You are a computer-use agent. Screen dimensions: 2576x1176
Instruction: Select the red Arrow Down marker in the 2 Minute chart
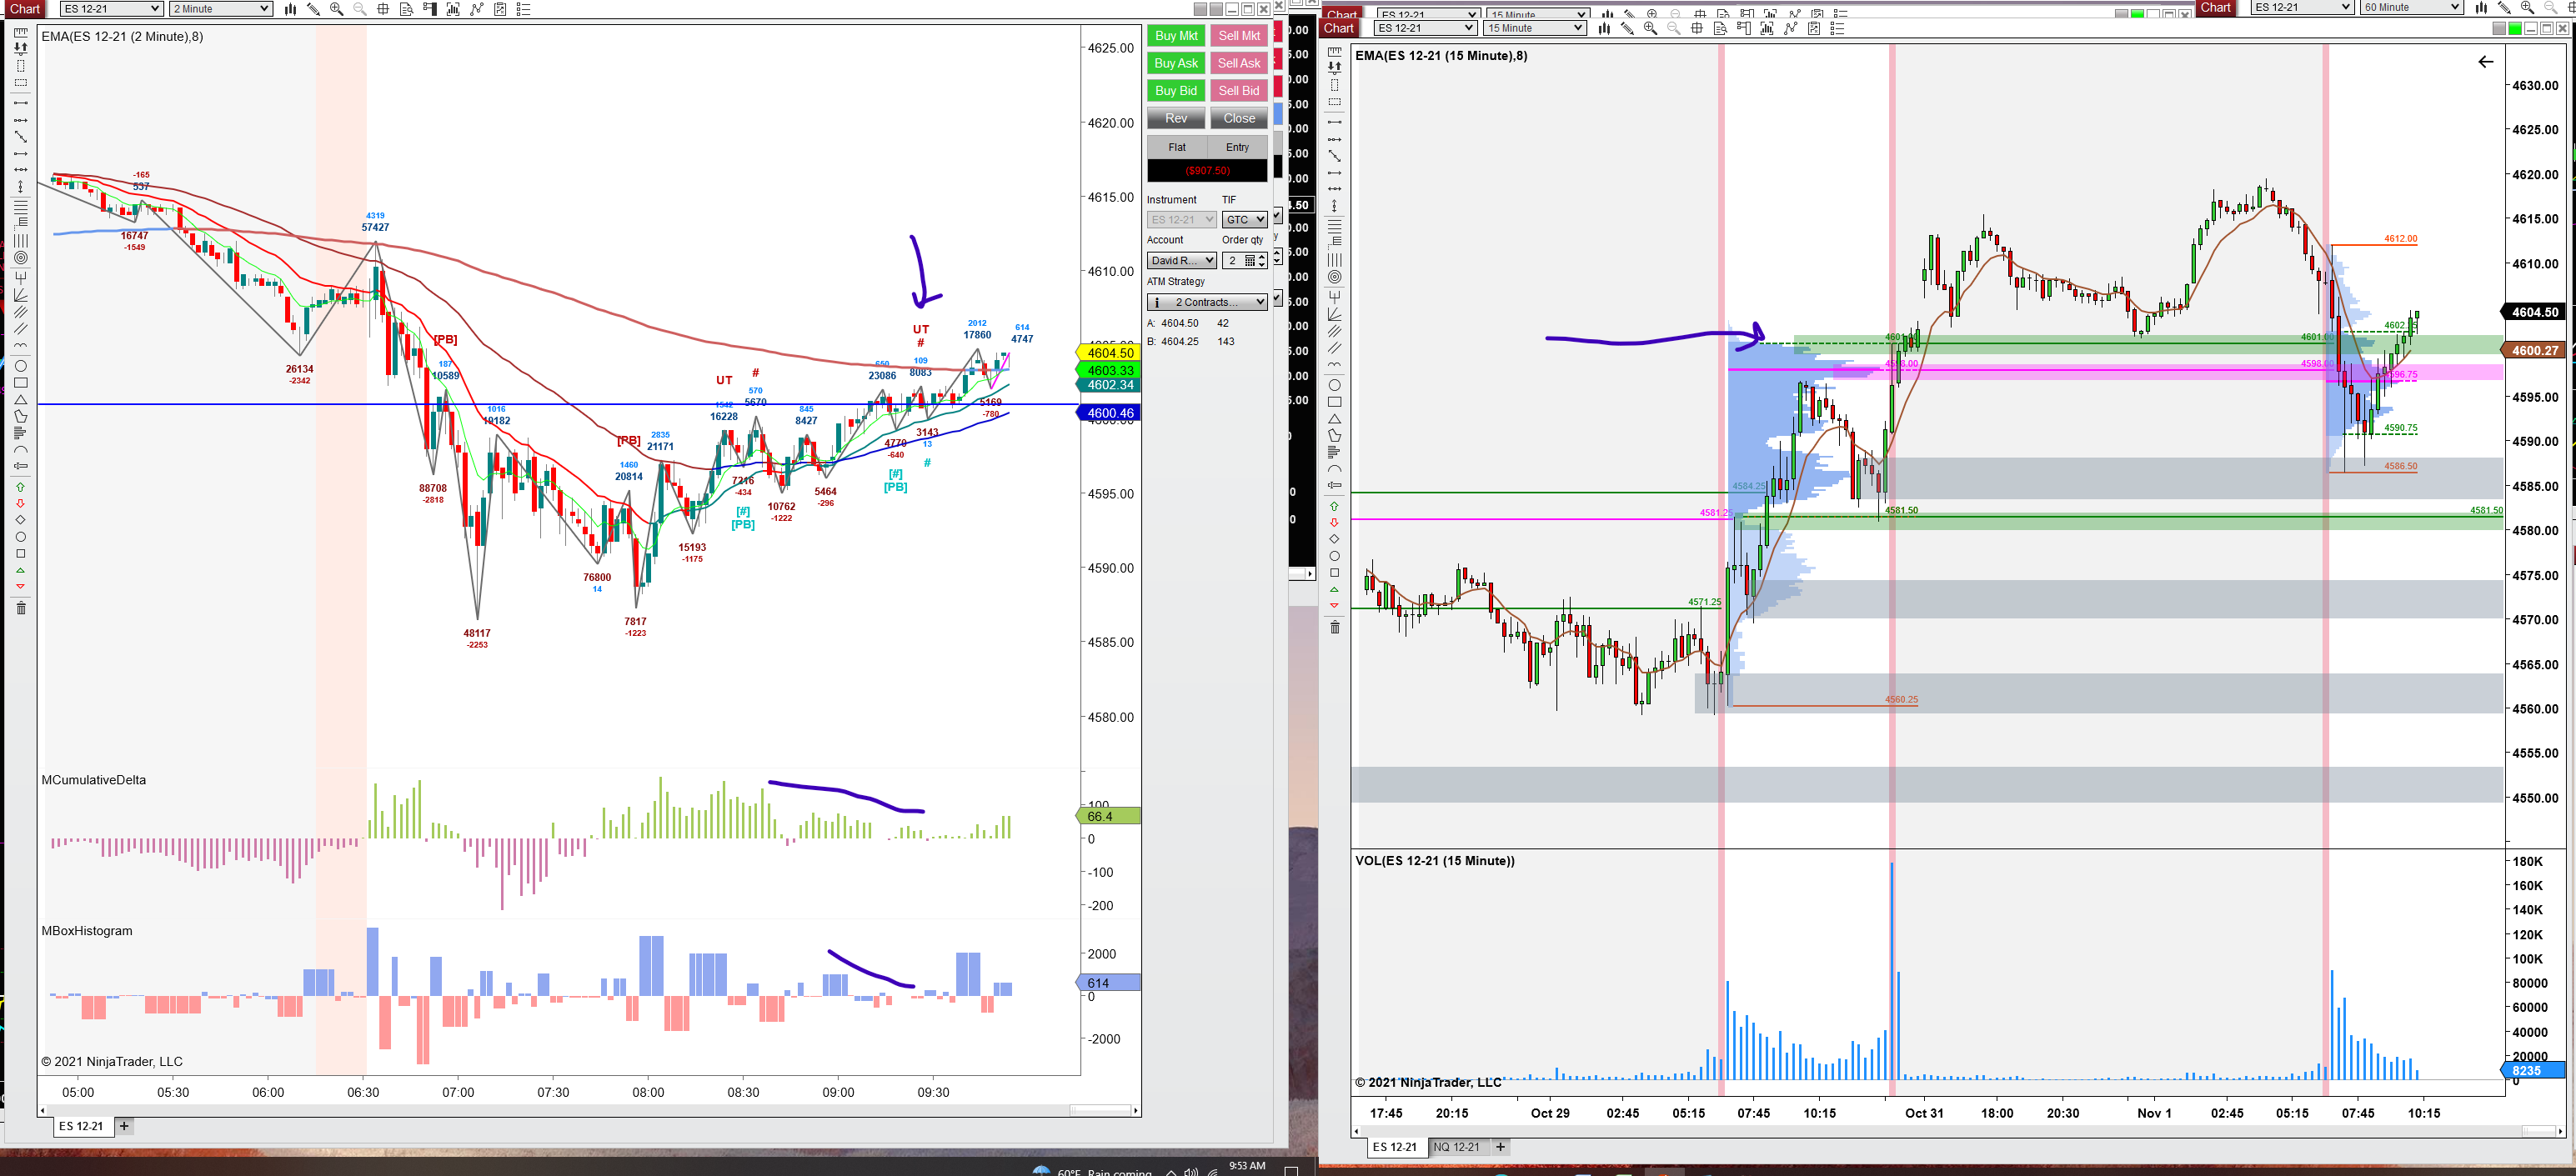[20, 503]
